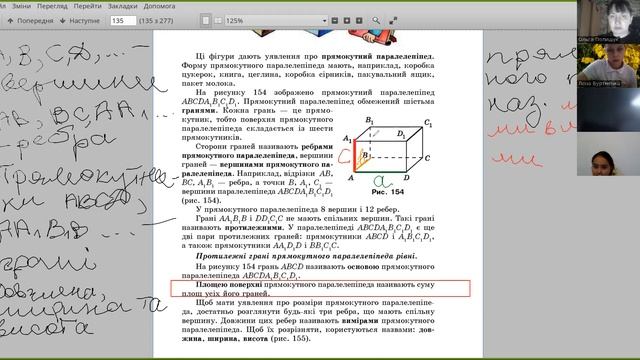This screenshot has height=360, width=640.
Task: Click the zoom out minus icon
Action: (x=335, y=20)
